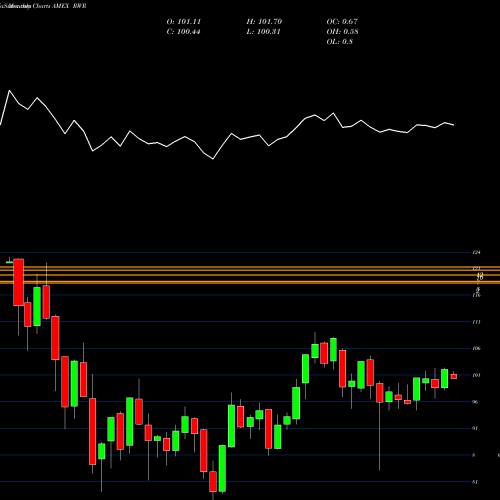Click the 81 price axis label

(x=476, y=482)
